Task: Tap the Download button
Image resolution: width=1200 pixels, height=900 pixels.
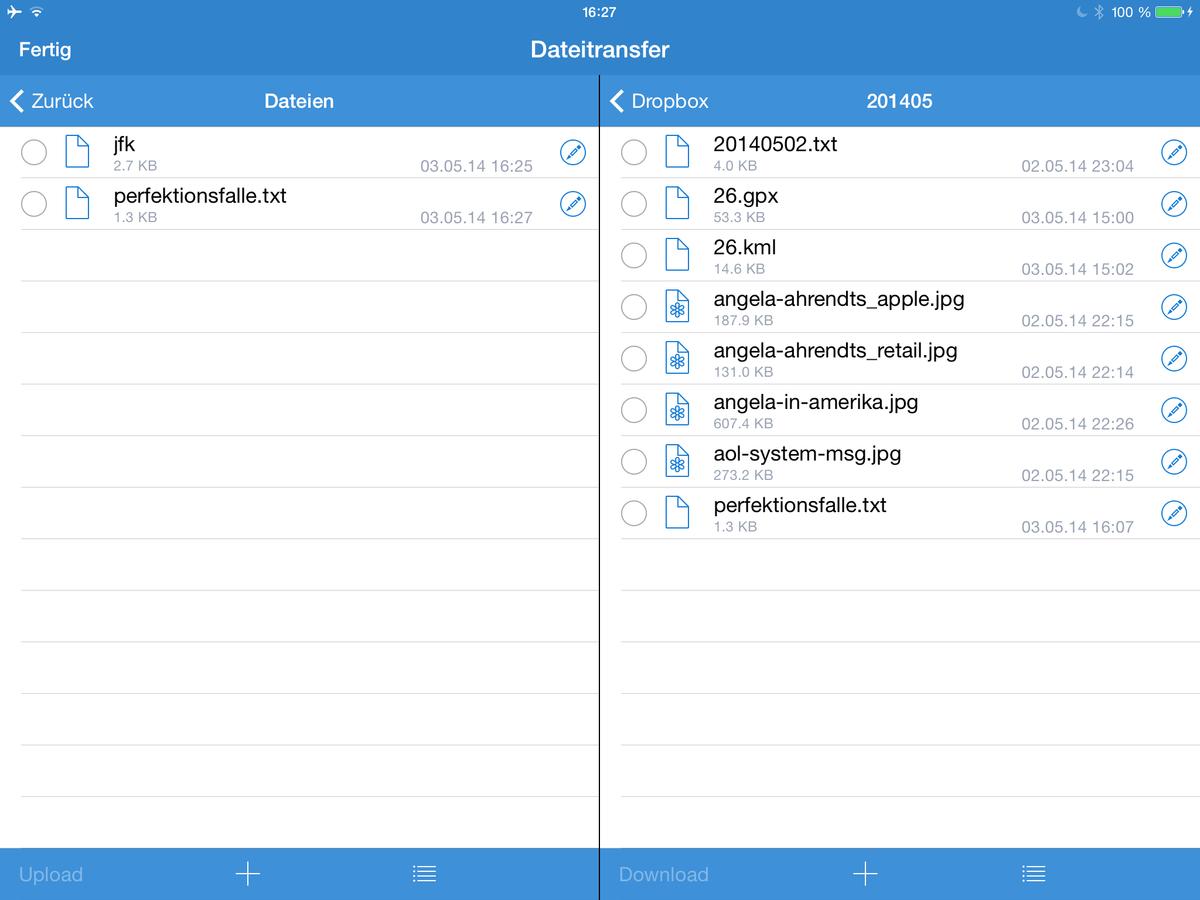Action: [x=664, y=874]
